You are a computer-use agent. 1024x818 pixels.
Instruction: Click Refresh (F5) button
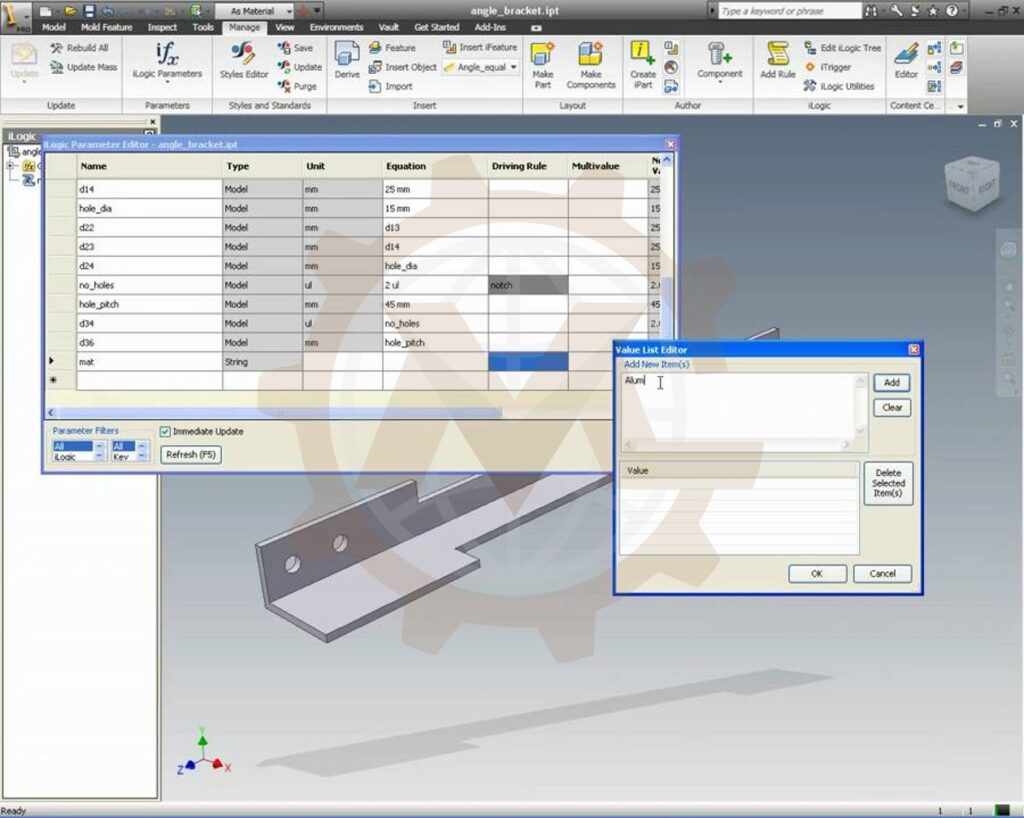191,454
